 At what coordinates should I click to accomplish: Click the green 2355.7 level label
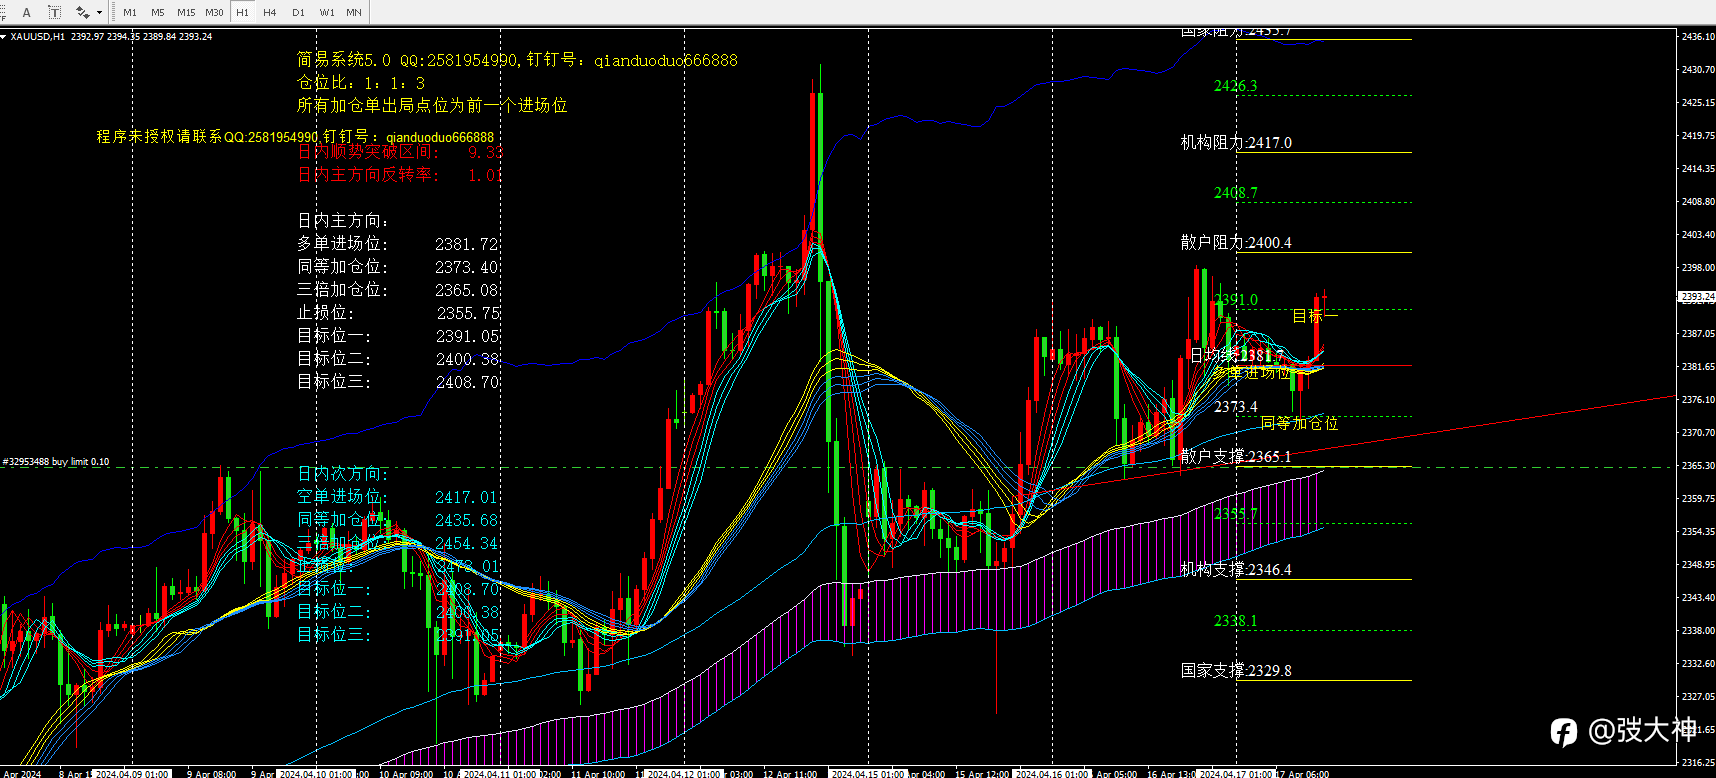tap(1236, 514)
